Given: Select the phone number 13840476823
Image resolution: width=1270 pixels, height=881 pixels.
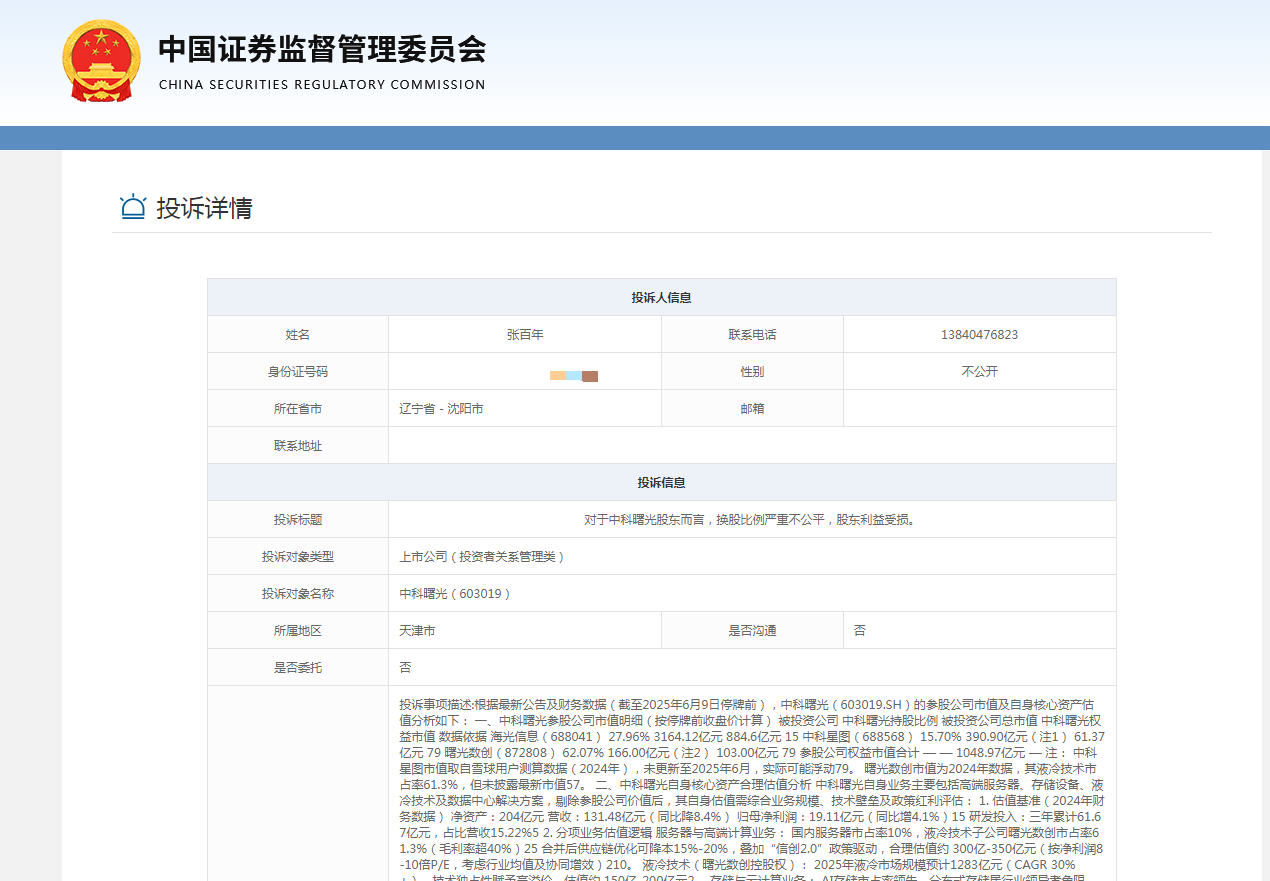Looking at the screenshot, I should [979, 335].
